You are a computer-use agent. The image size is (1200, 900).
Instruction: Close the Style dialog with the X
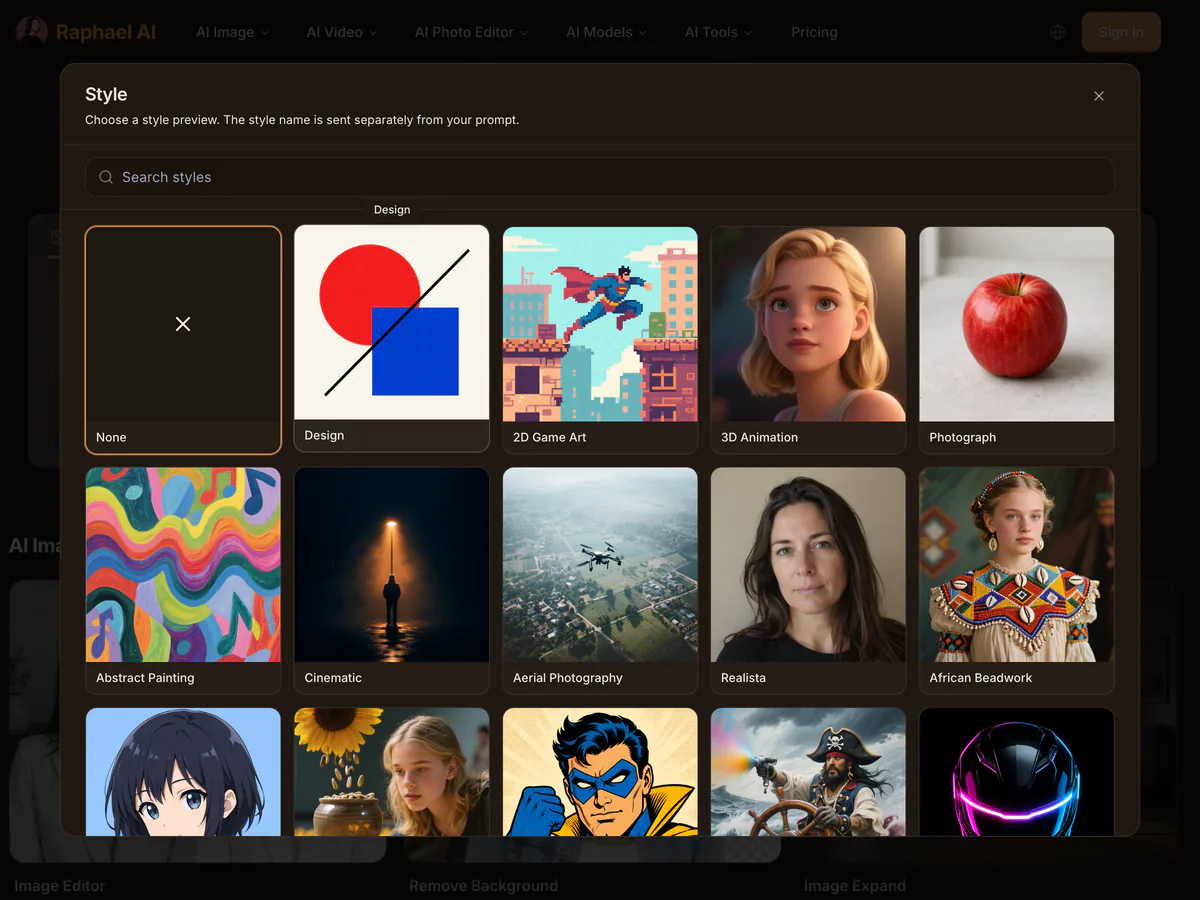1099,96
